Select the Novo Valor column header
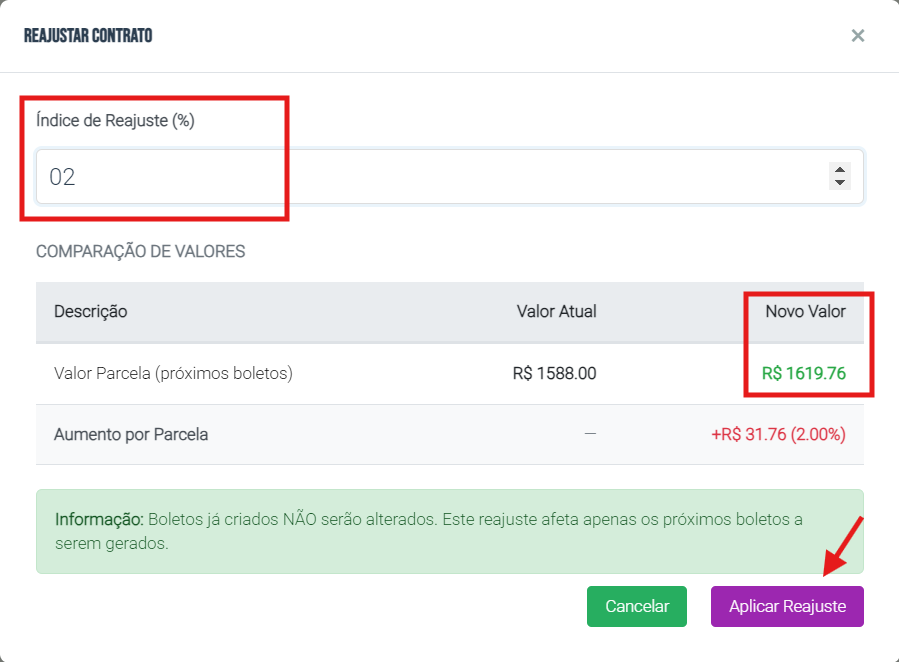 pyautogui.click(x=805, y=311)
